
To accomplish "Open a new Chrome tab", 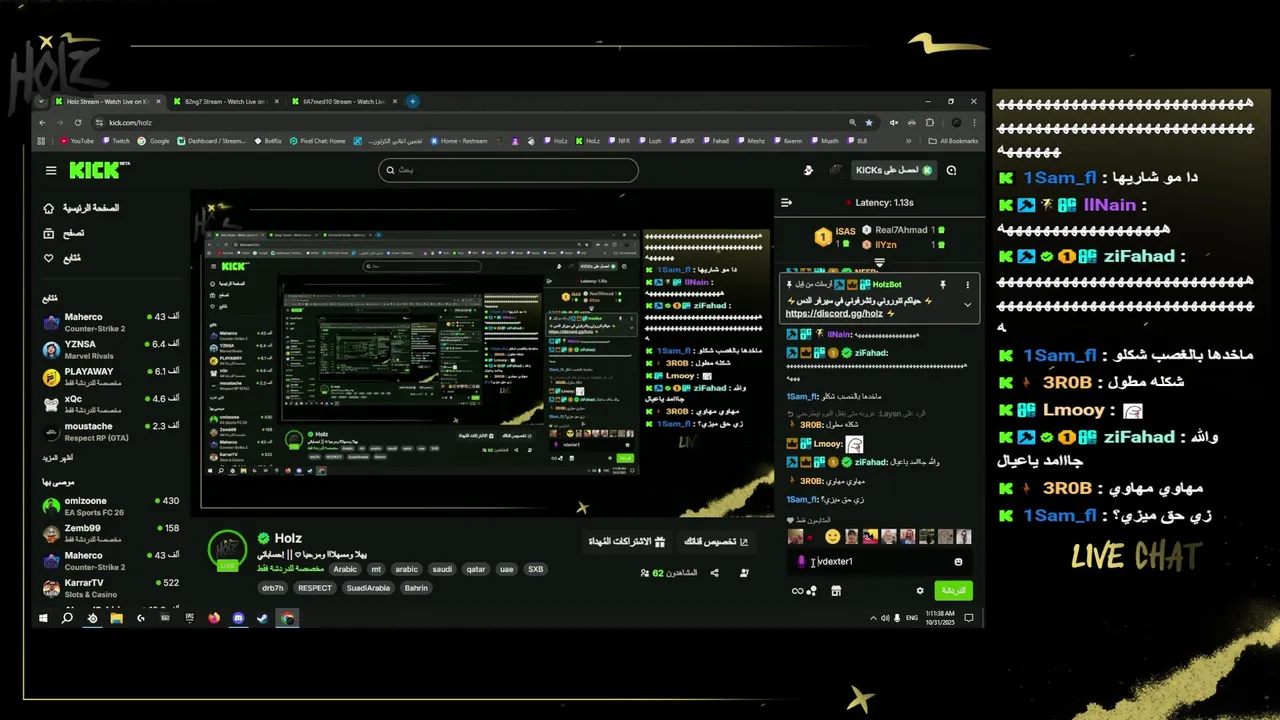I will click(x=412, y=101).
